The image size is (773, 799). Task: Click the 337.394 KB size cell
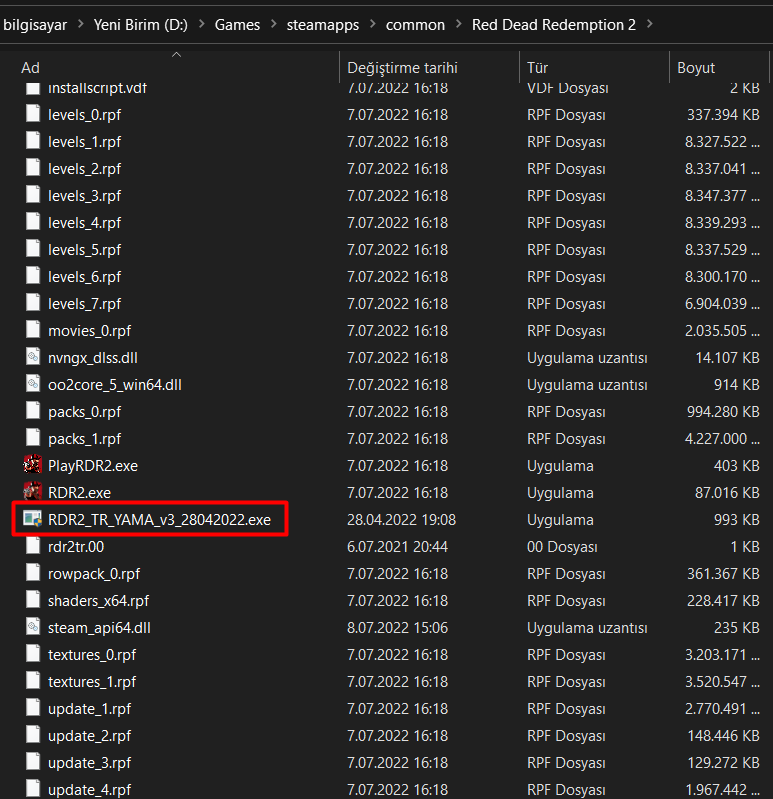coord(723,115)
